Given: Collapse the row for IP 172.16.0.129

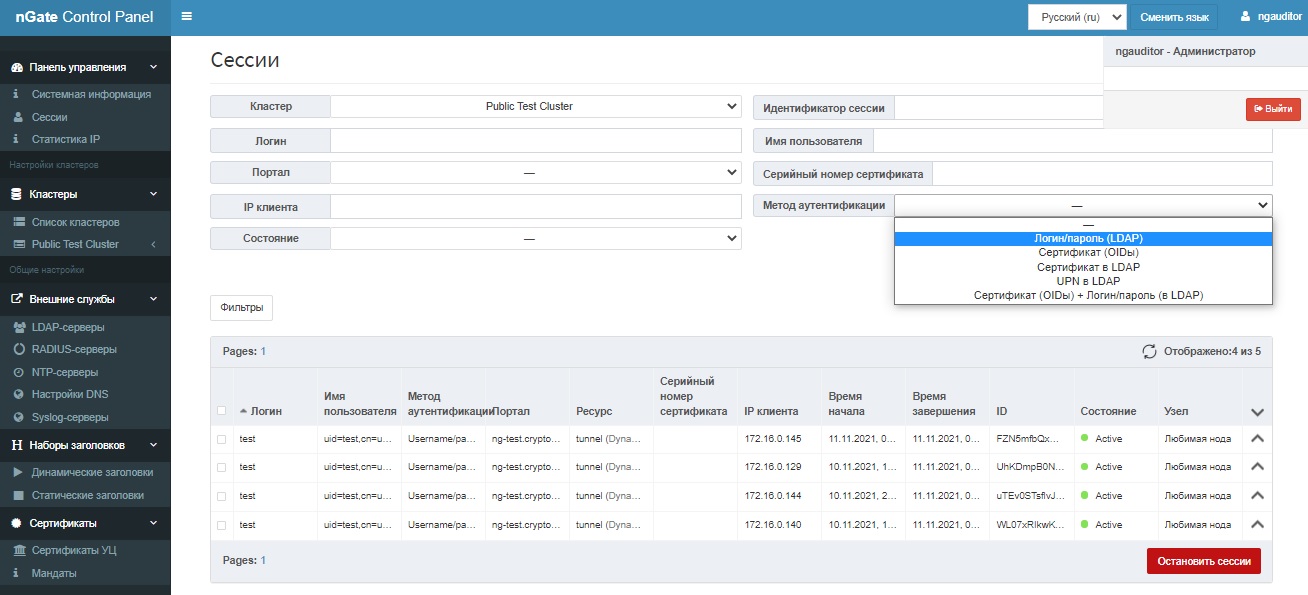Looking at the screenshot, I should [1257, 467].
